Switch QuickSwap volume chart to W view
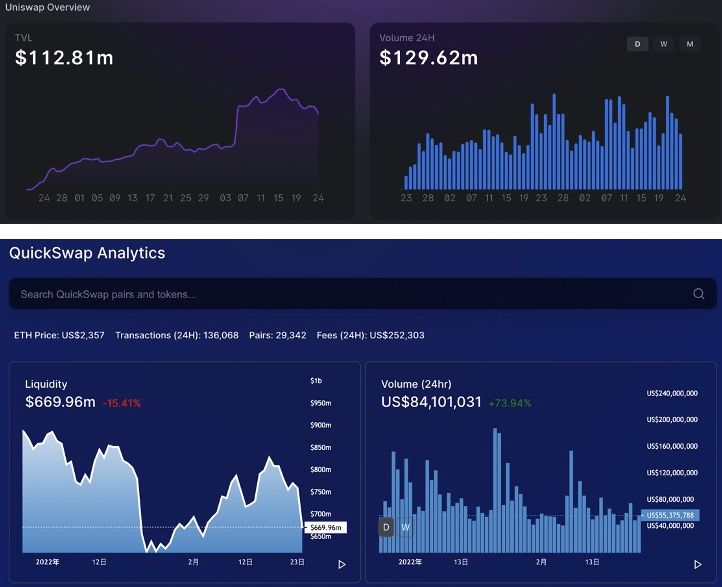The width and height of the screenshot is (722, 587). point(405,527)
